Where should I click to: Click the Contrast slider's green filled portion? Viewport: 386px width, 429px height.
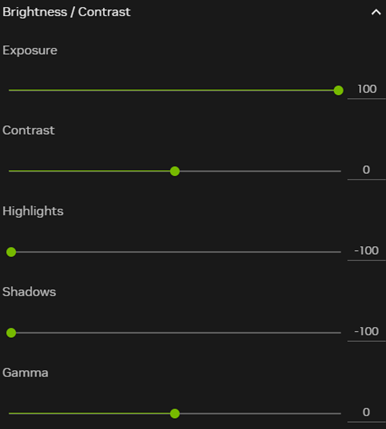pos(89,171)
